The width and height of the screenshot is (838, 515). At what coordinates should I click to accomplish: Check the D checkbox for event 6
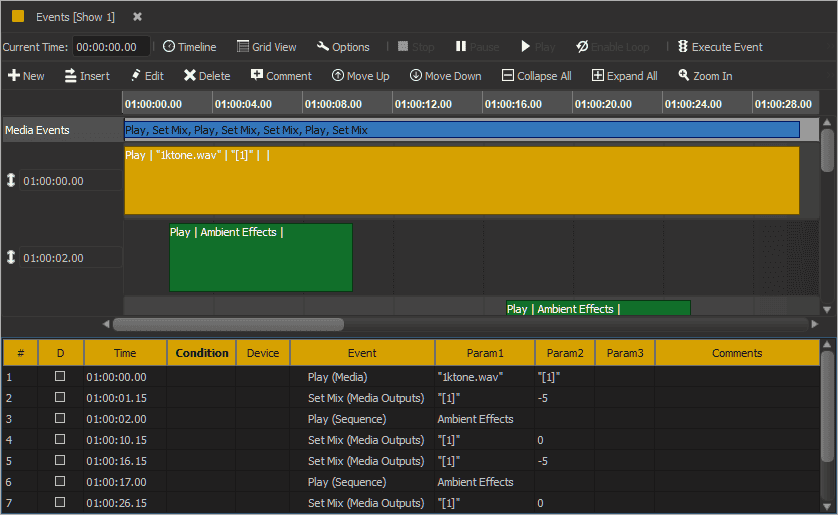[x=60, y=482]
